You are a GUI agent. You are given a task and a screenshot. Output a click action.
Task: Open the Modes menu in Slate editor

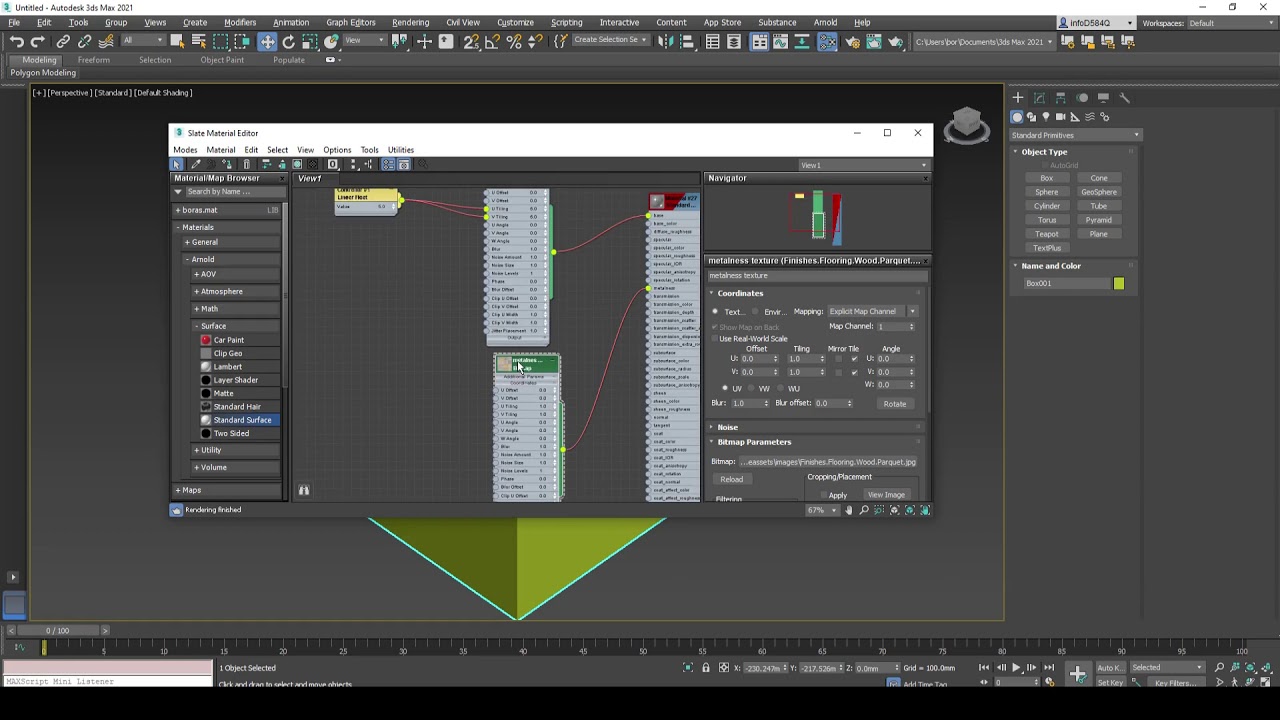click(185, 150)
